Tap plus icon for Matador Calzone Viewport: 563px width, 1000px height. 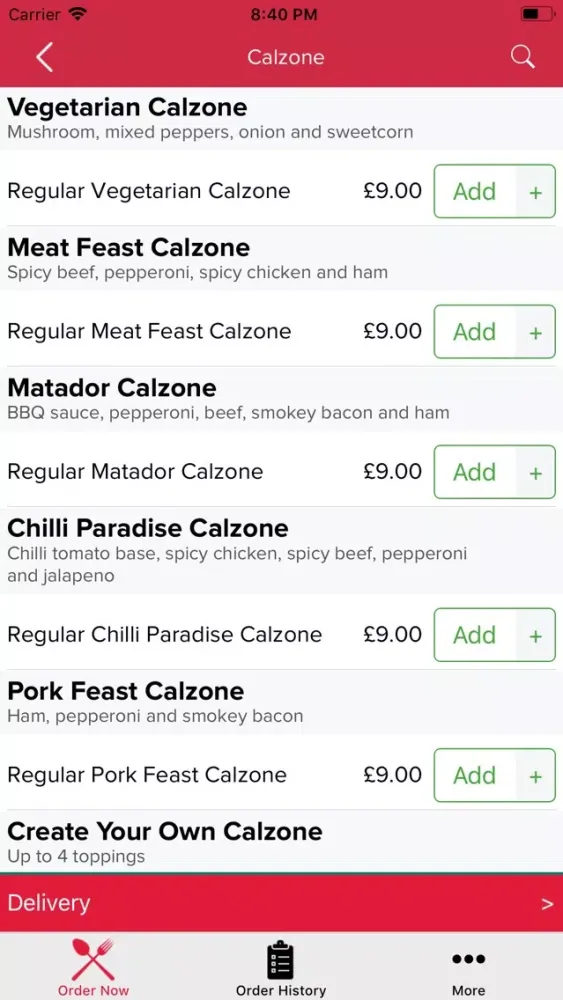point(536,472)
